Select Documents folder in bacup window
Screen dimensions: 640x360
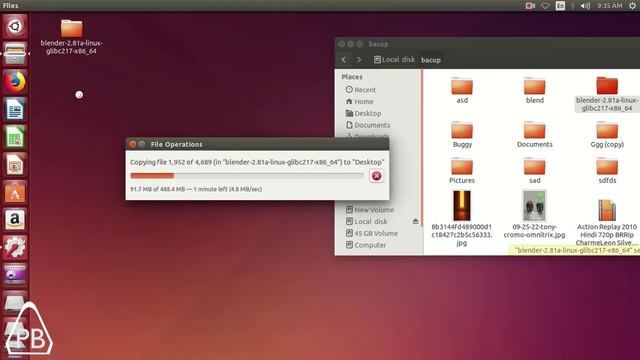coord(534,135)
